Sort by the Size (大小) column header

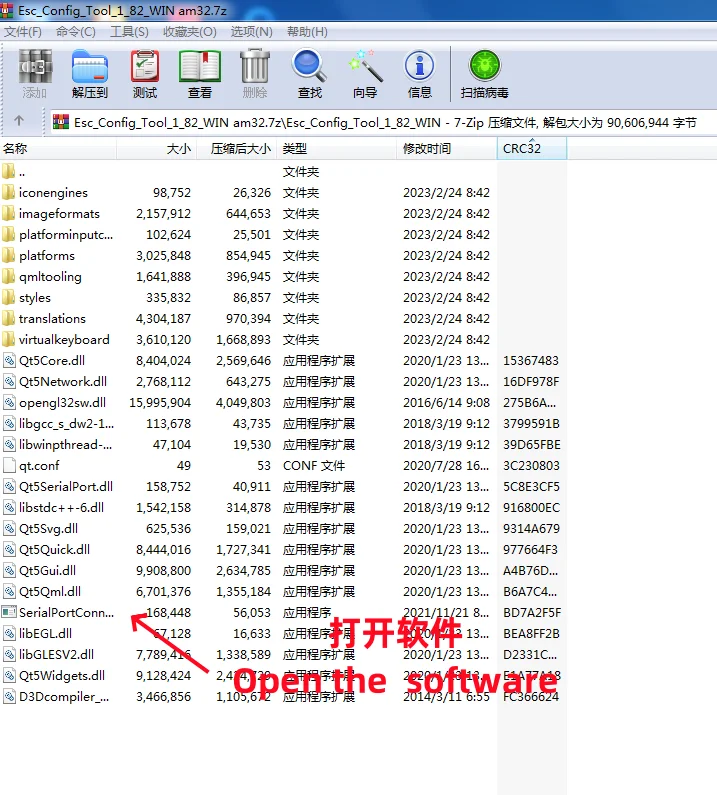pos(178,148)
